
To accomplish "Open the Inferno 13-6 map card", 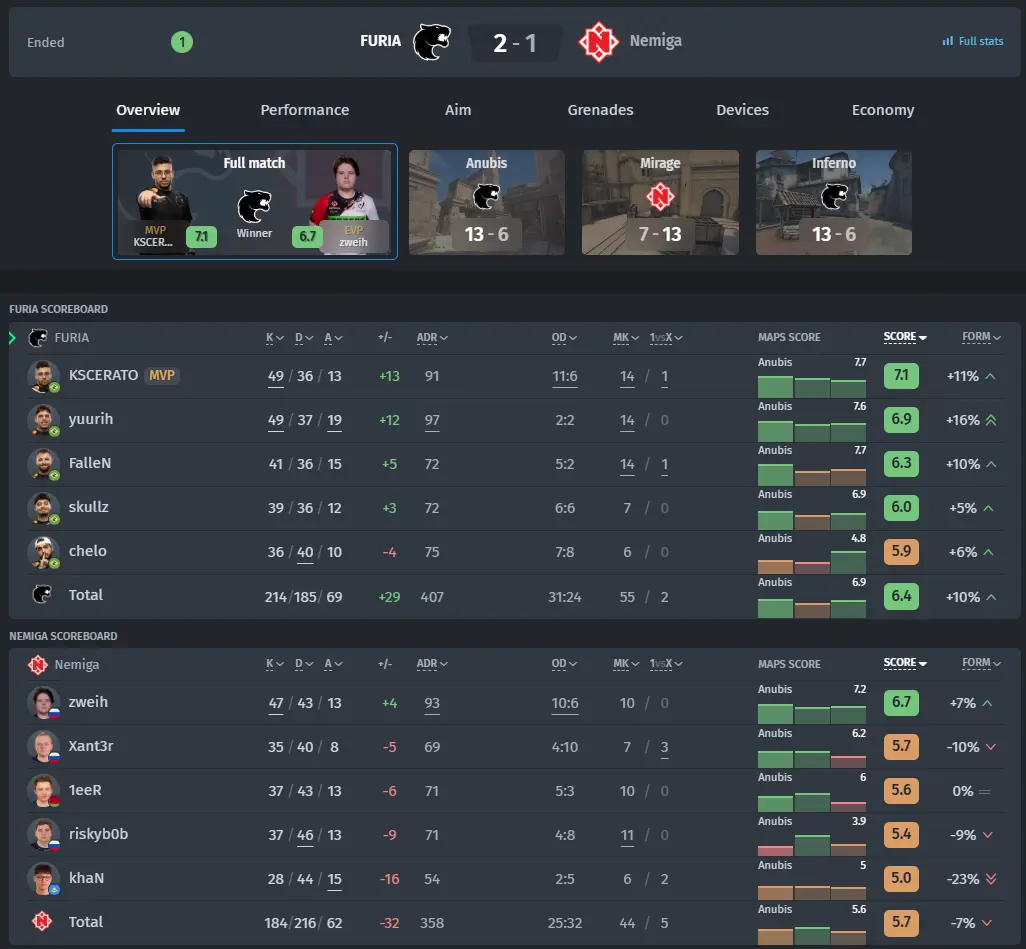I will (x=834, y=202).
